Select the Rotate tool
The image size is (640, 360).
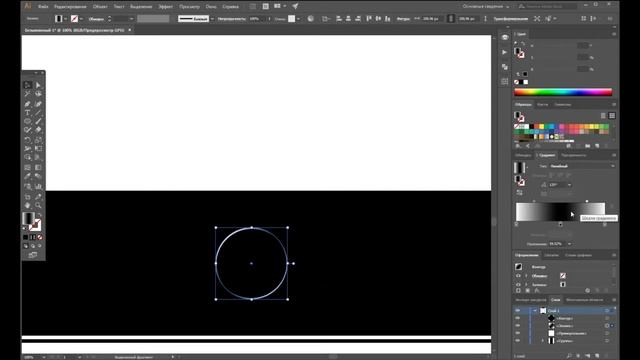(x=27, y=140)
